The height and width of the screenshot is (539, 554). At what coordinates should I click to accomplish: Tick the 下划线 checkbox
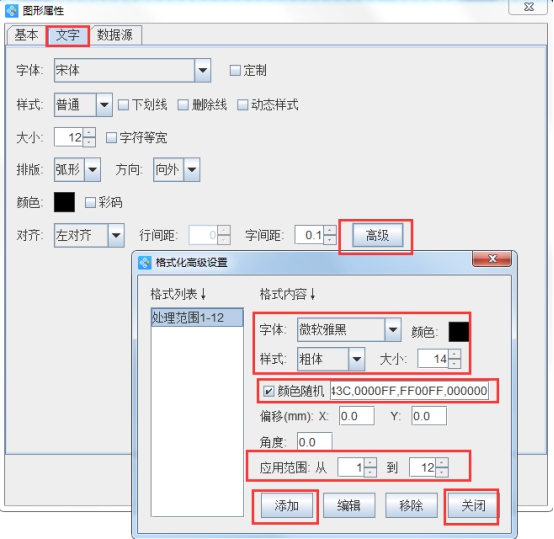click(123, 105)
